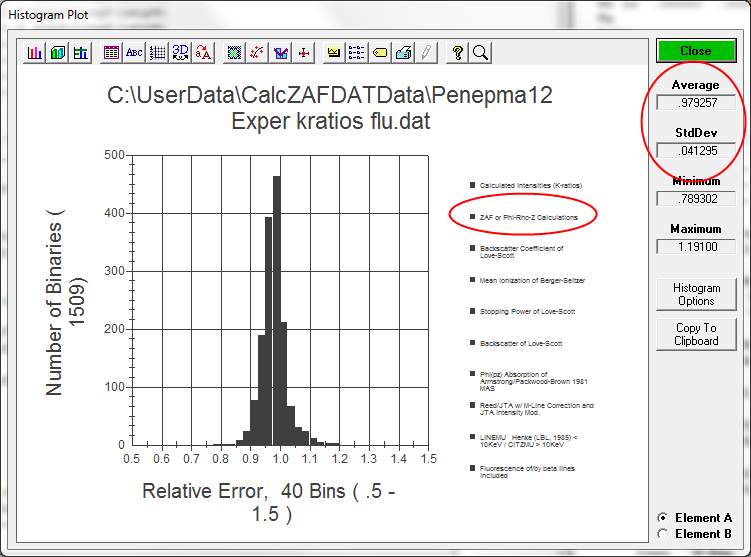Click the yellow question mark help icon
This screenshot has height=557, width=751.
click(x=458, y=53)
